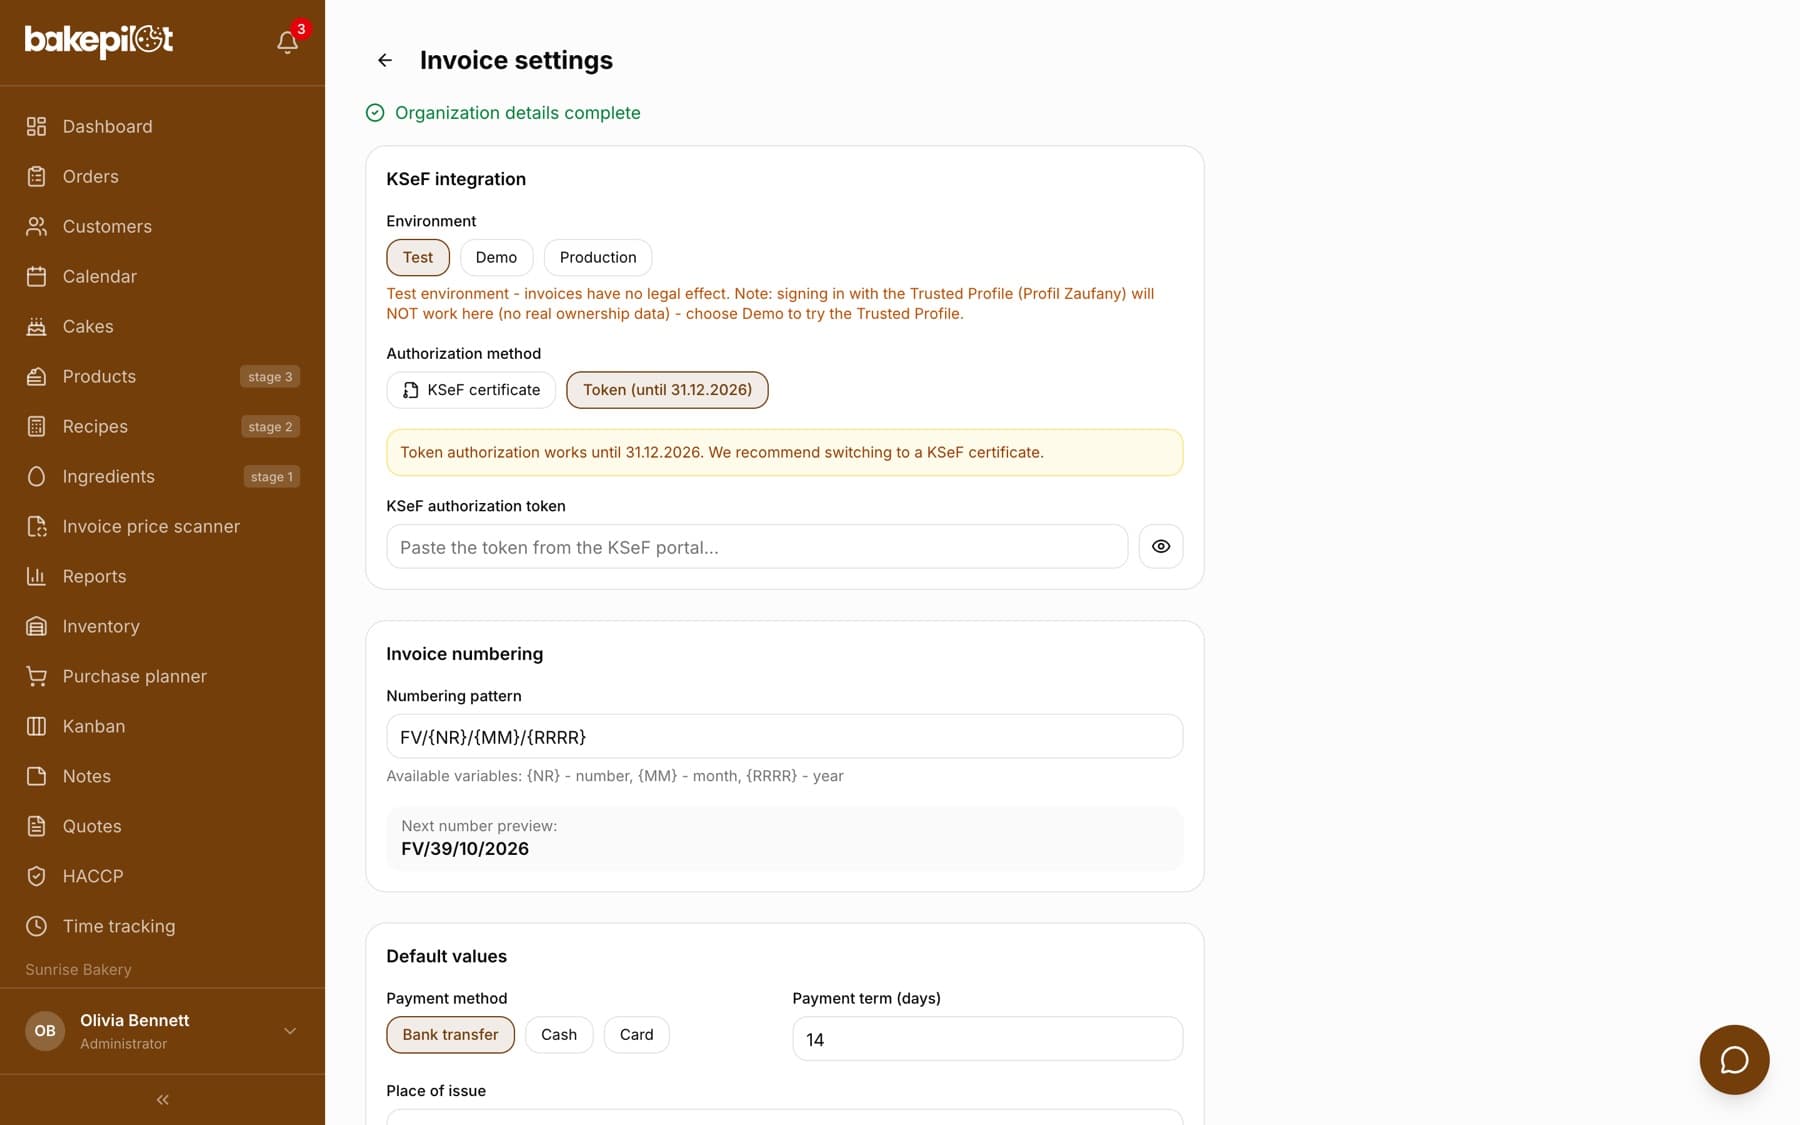
Task: Click the Kanban board icon
Action: click(x=36, y=726)
